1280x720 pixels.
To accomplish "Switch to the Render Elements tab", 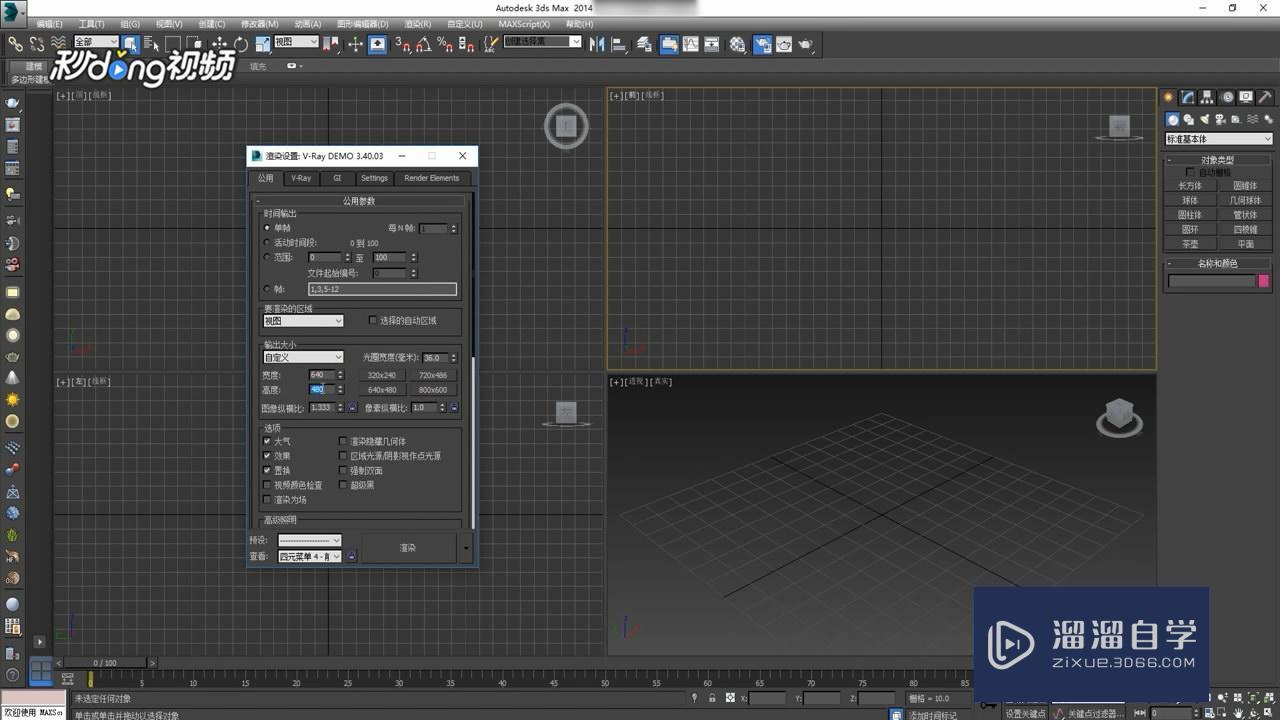I will click(432, 178).
